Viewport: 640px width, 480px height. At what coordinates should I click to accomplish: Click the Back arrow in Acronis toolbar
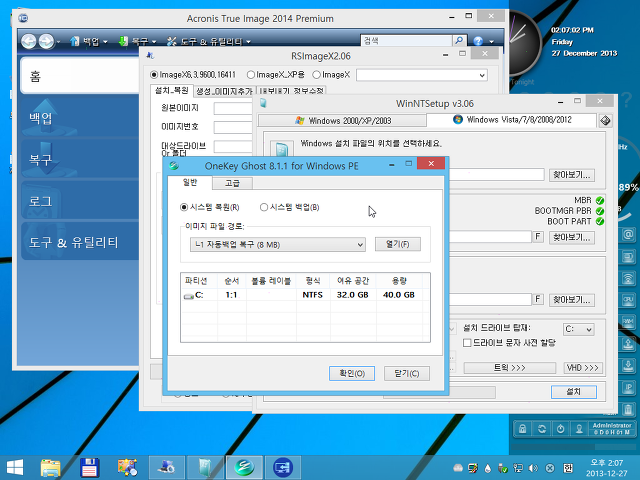29,41
